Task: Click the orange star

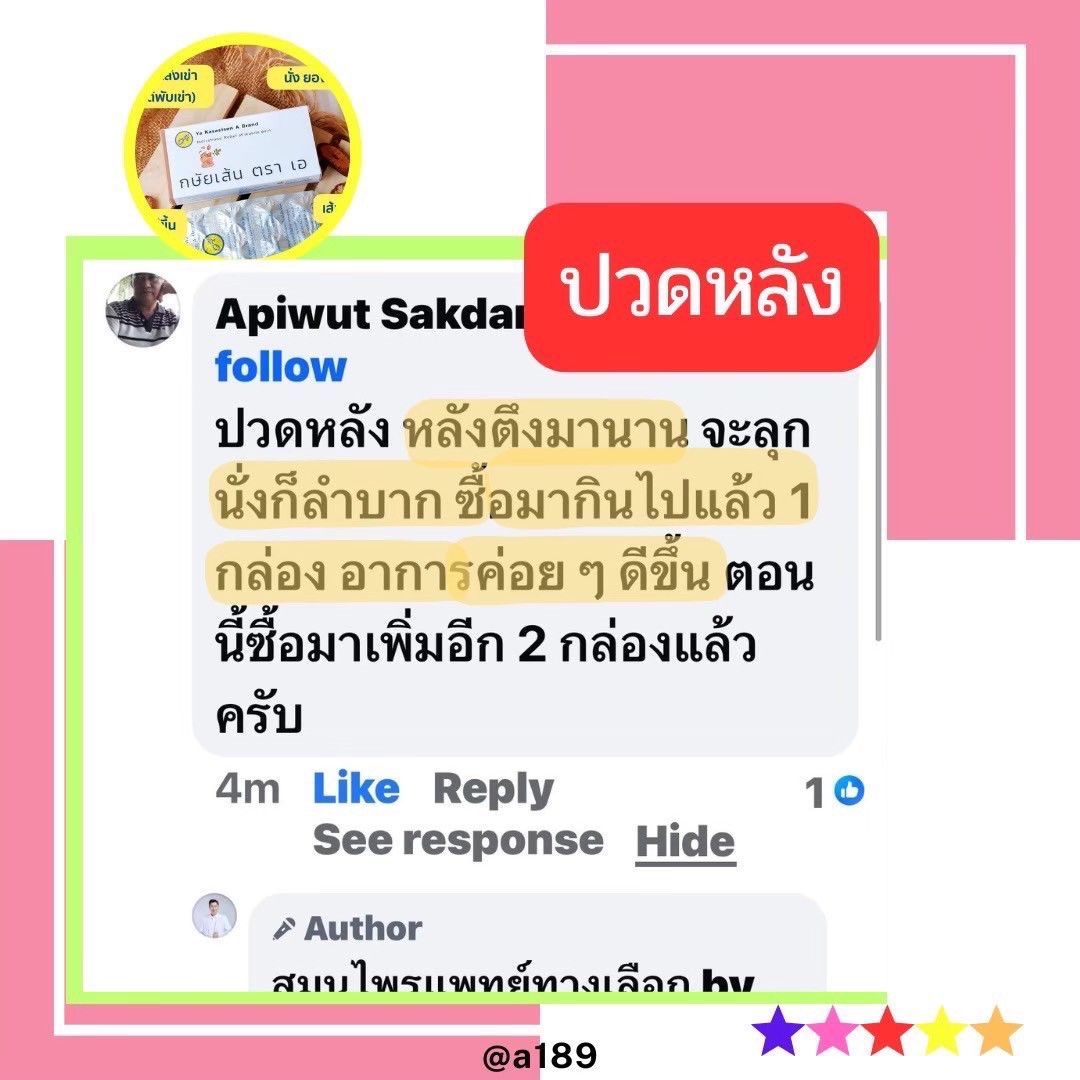Action: click(x=997, y=1031)
